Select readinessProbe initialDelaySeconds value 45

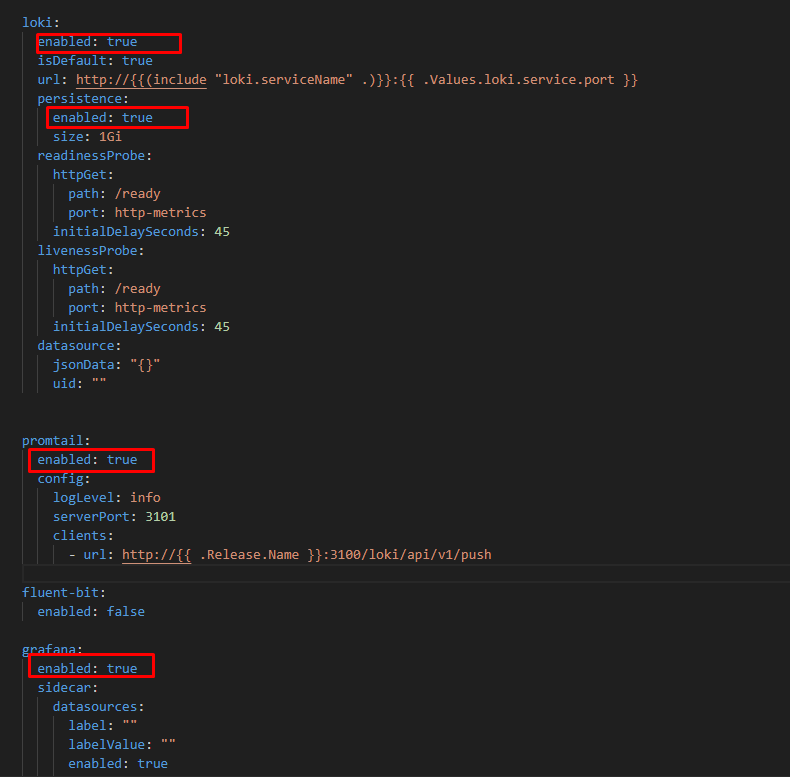(x=222, y=231)
